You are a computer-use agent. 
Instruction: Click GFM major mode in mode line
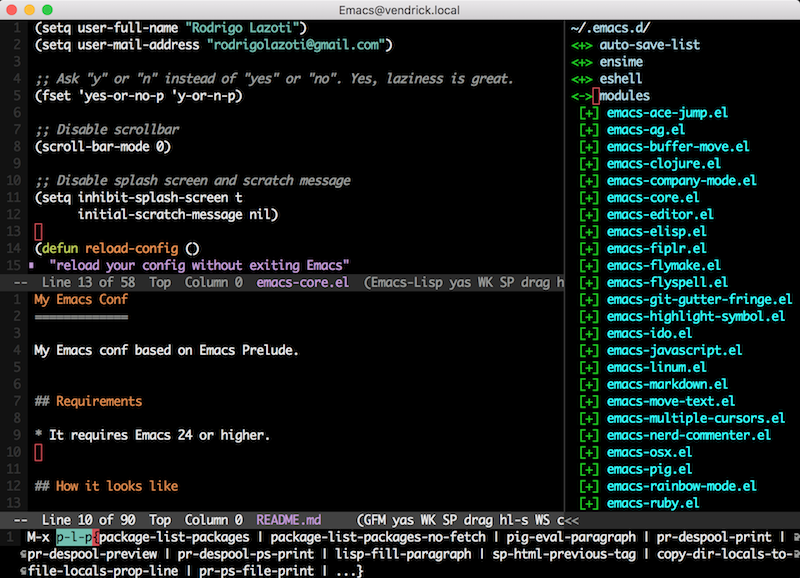(374, 520)
